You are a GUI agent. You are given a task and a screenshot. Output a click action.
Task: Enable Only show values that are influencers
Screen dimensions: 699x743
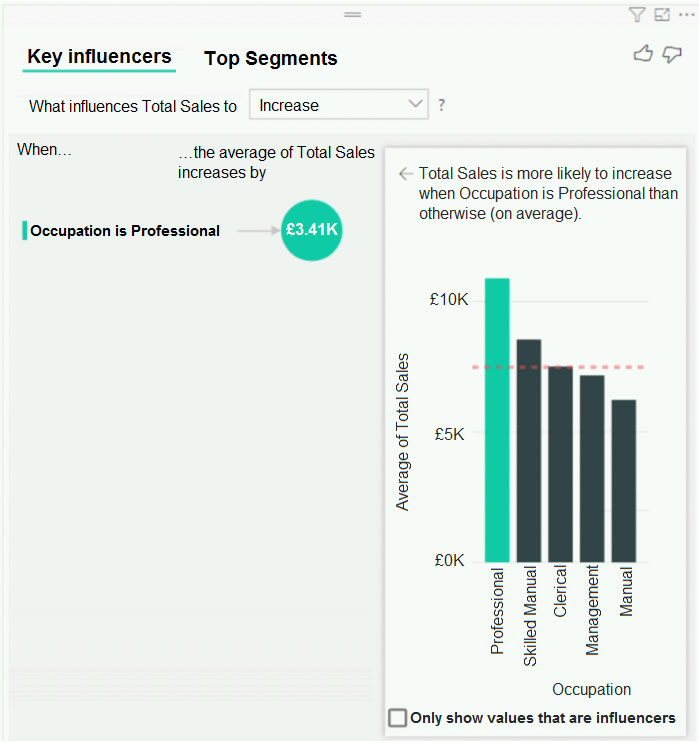click(398, 717)
